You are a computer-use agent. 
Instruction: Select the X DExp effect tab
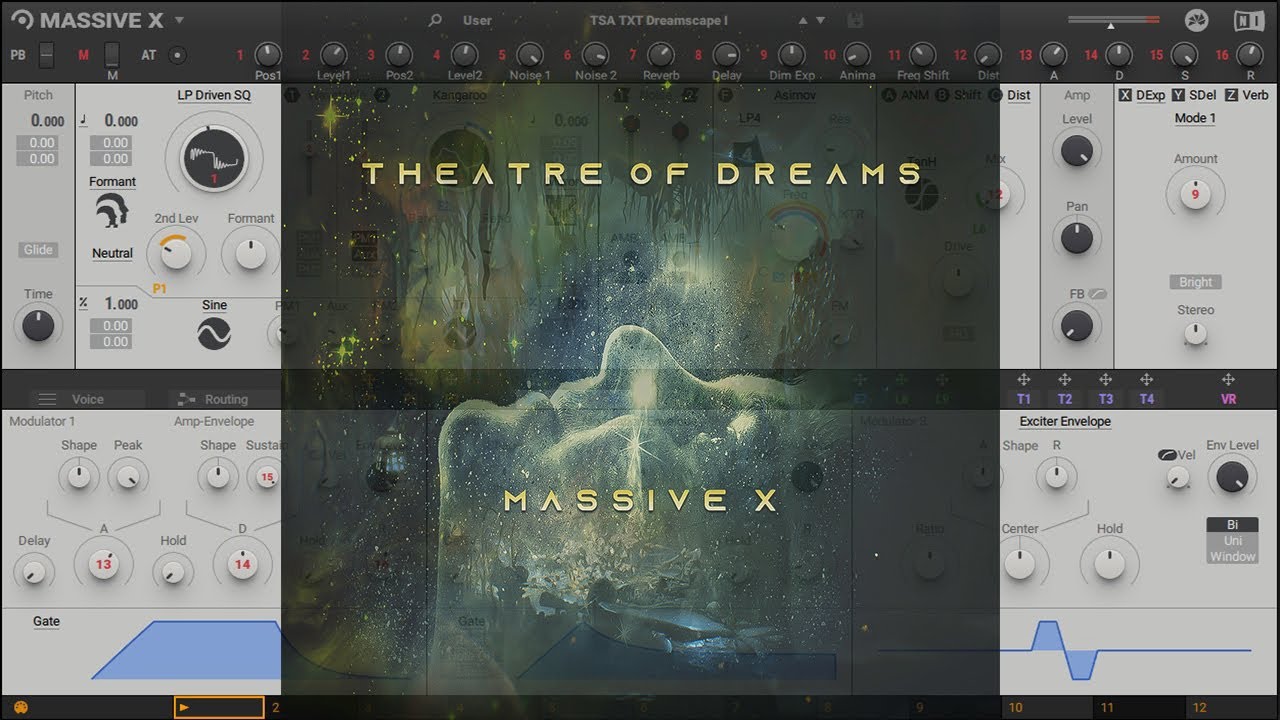point(1142,95)
